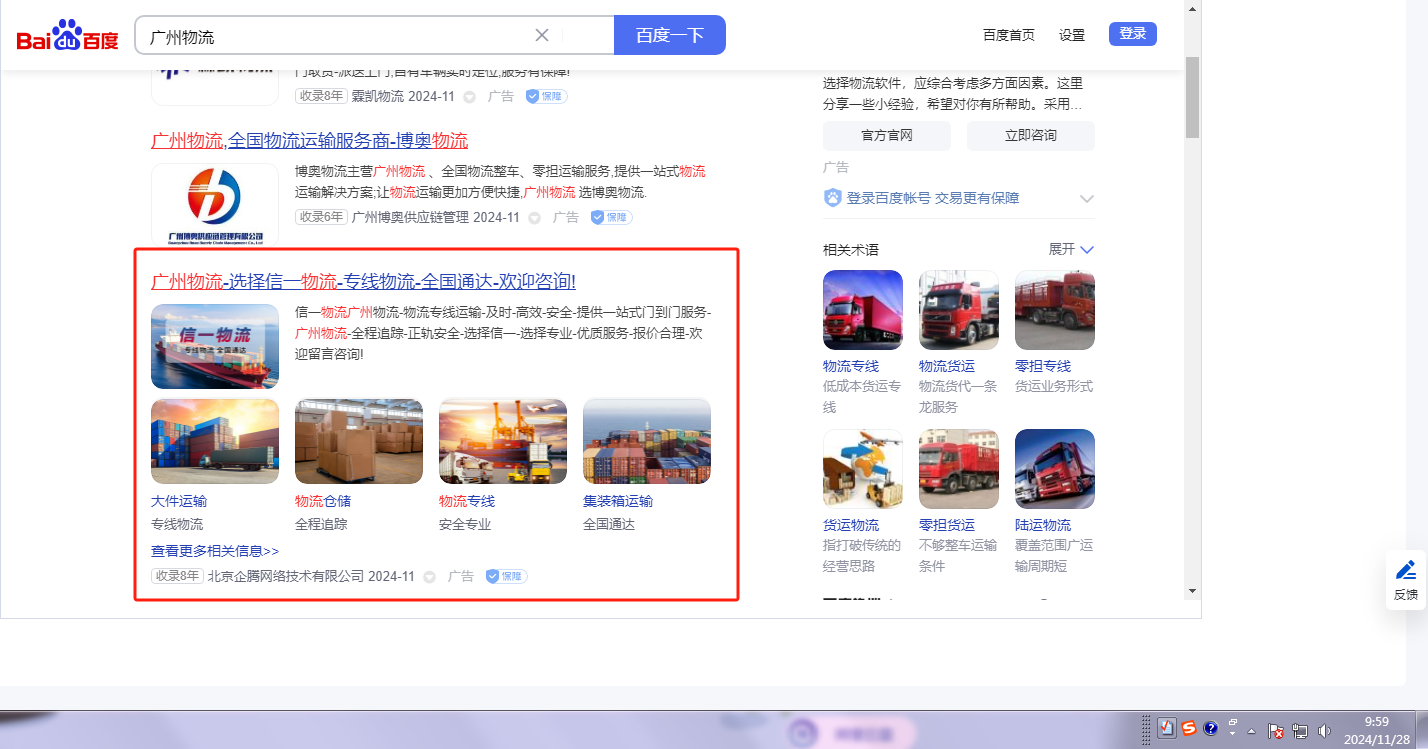Click the 收录6年 tag of 广州博奥供应链管理
This screenshot has height=749, width=1428.
(321, 217)
